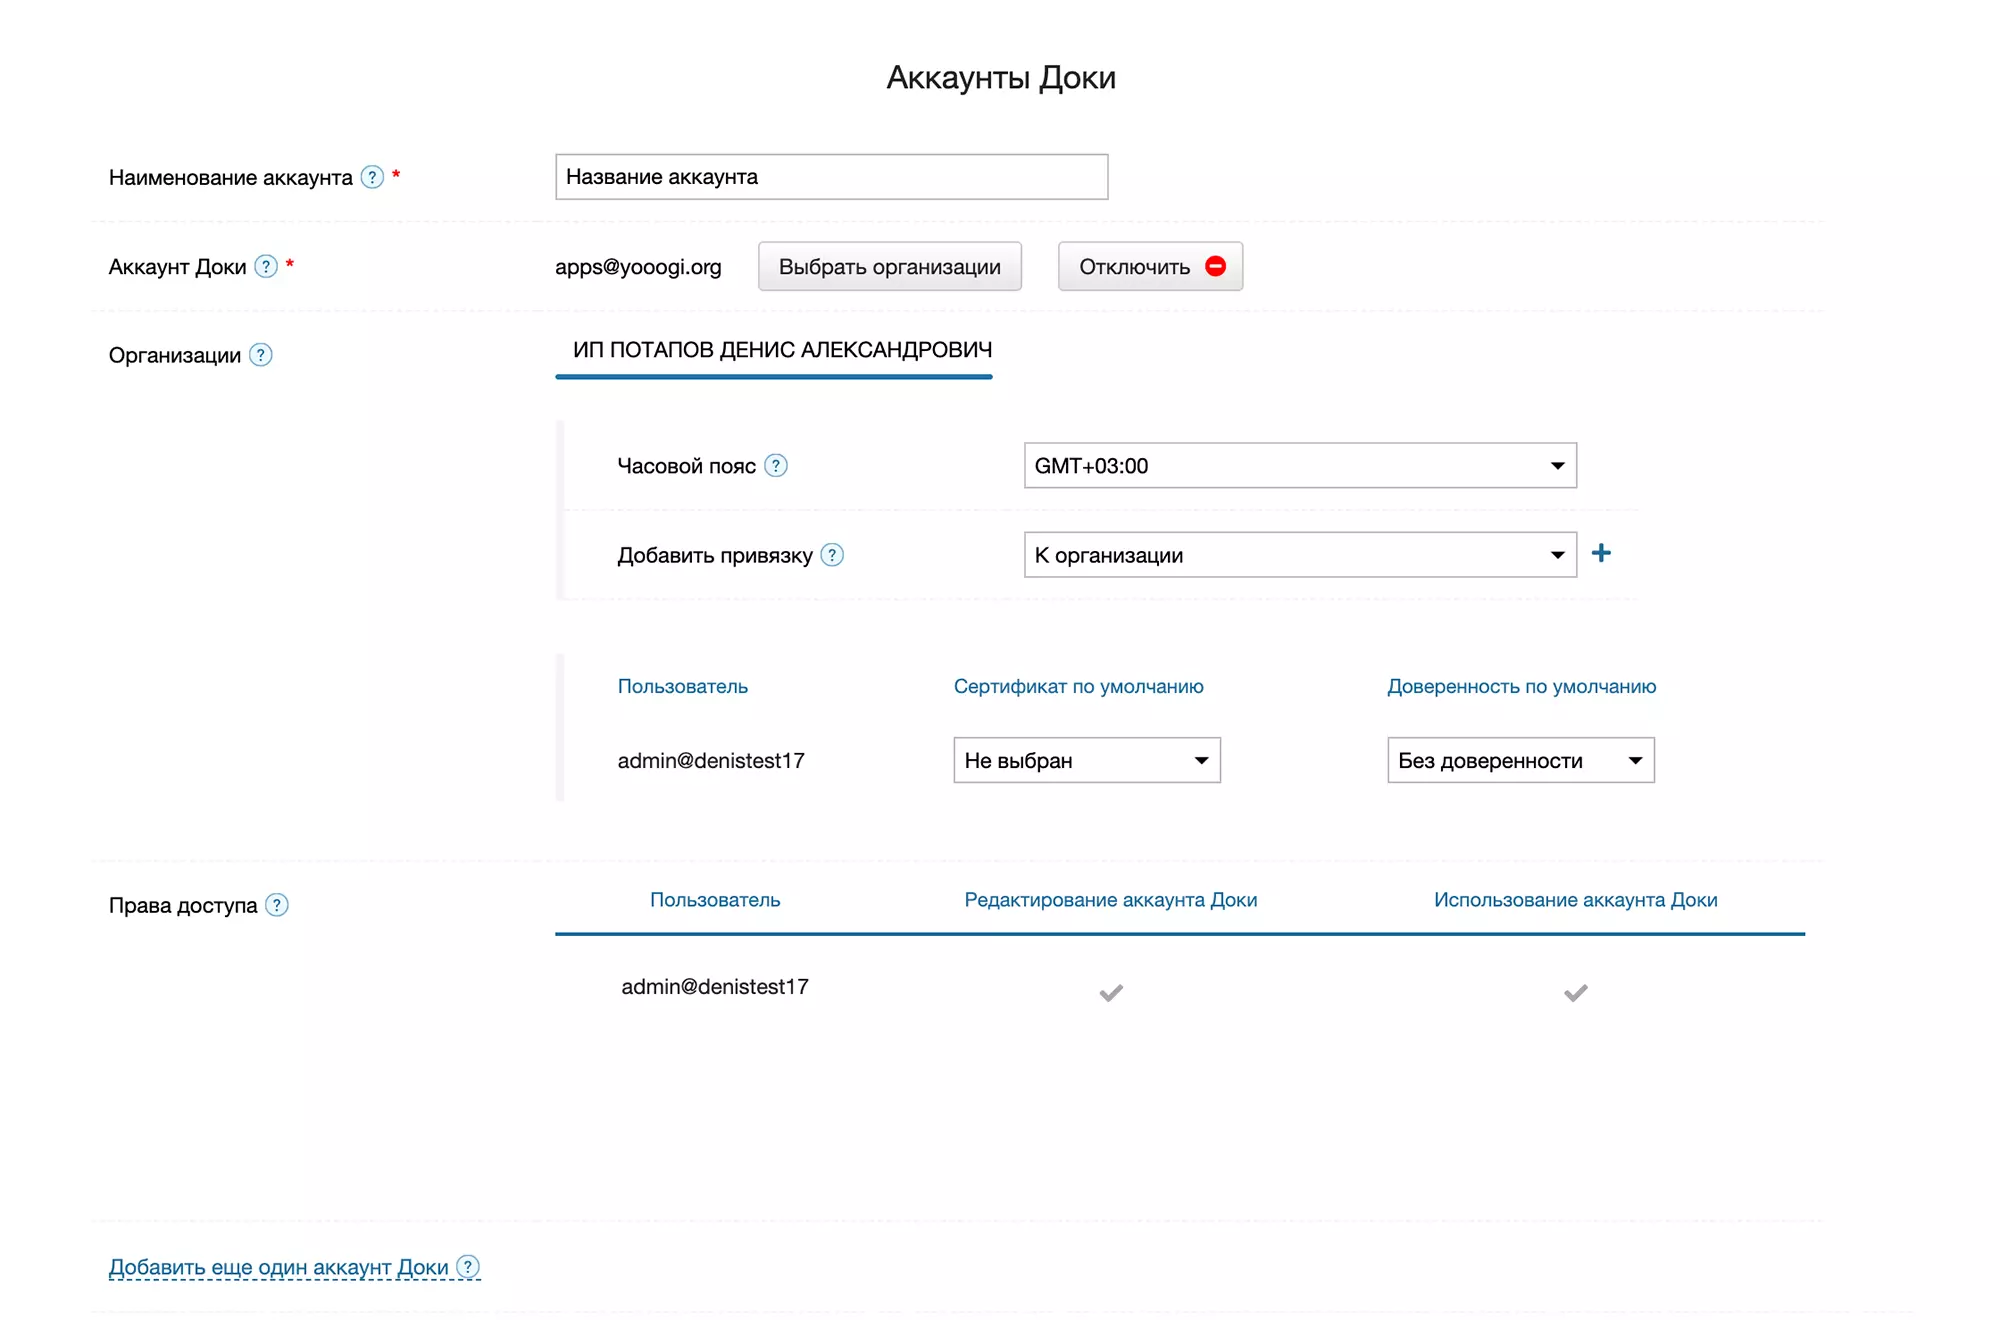Open the GMT+03:00 timezone dropdown
Image resolution: width=2000 pixels, height=1320 pixels.
coord(1299,465)
